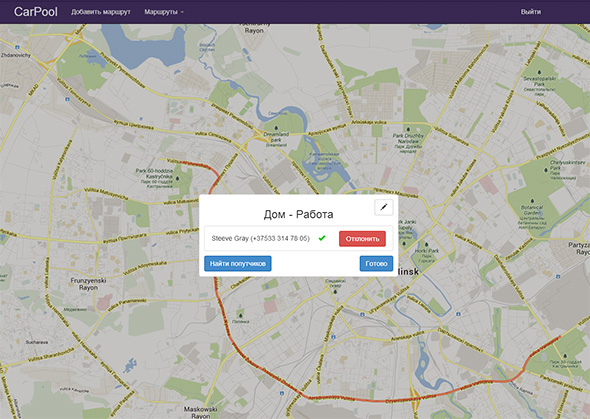Click the pencil edit icon in the dialog
590x419 pixels.
point(384,207)
